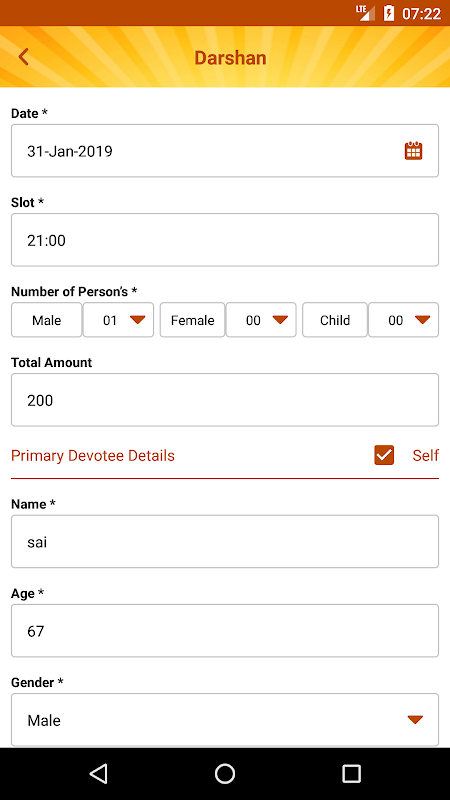
Task: Focus the Name field containing sai
Action: click(225, 541)
